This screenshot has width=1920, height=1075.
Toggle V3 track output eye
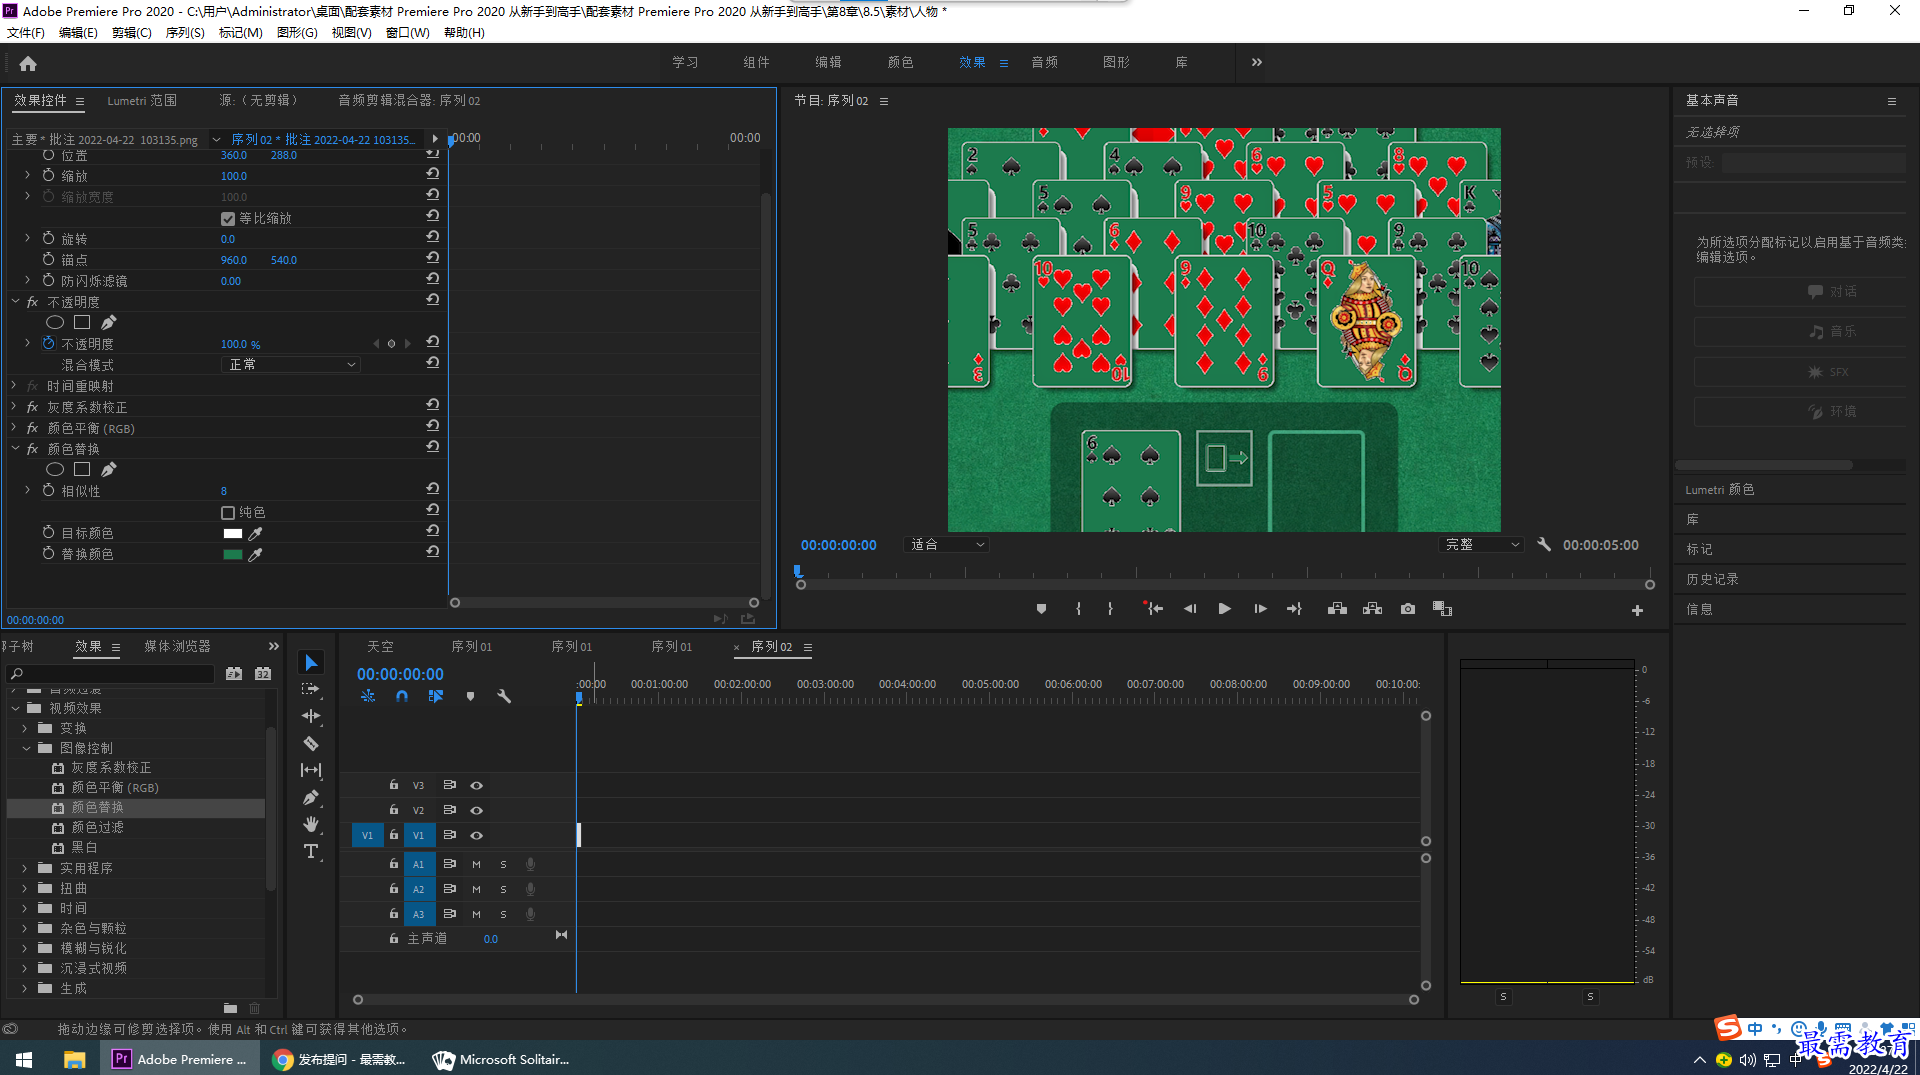click(x=476, y=786)
